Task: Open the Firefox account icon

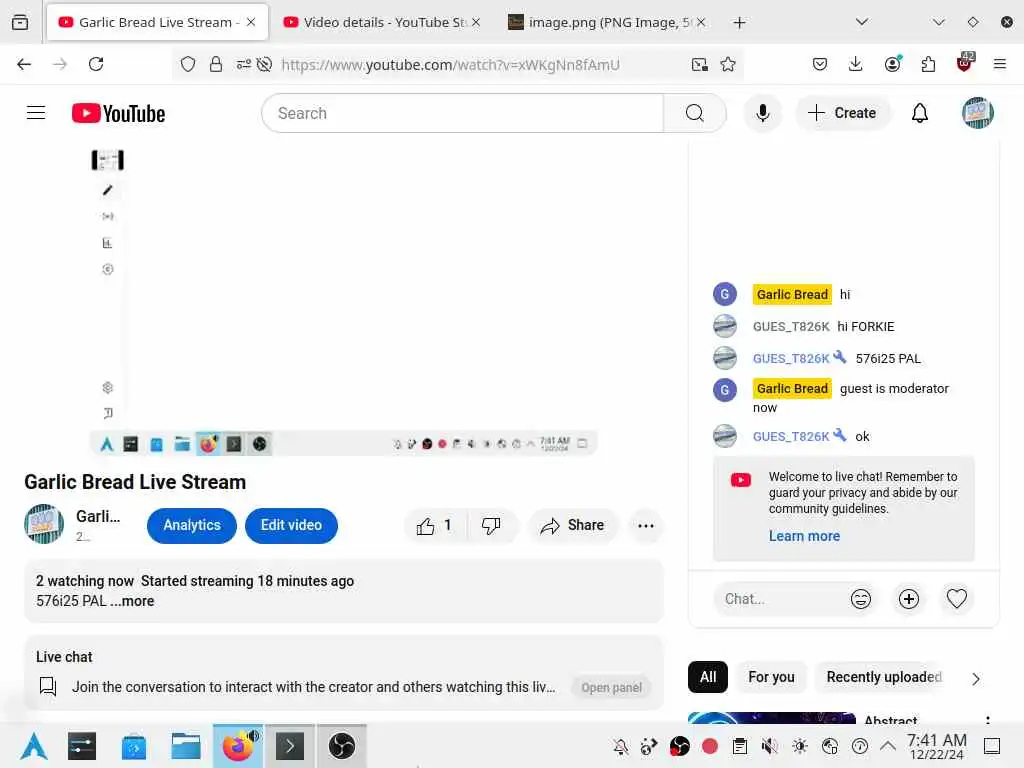Action: coord(893,64)
